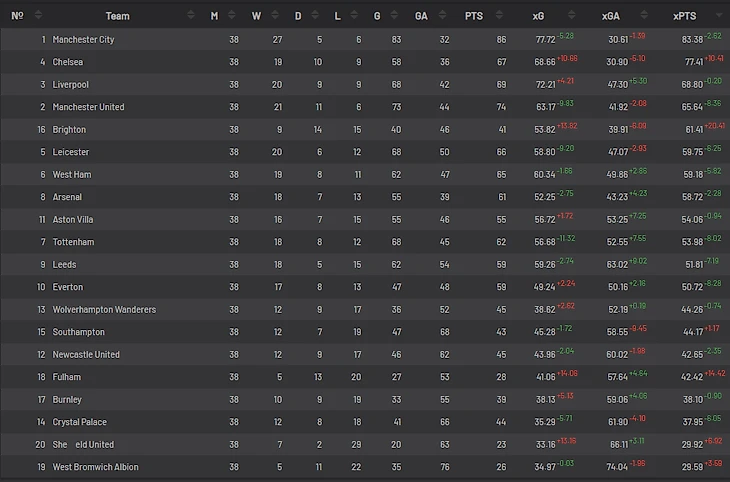The height and width of the screenshot is (482, 730).
Task: Click sort arrows next to GA header
Action: click(444, 15)
